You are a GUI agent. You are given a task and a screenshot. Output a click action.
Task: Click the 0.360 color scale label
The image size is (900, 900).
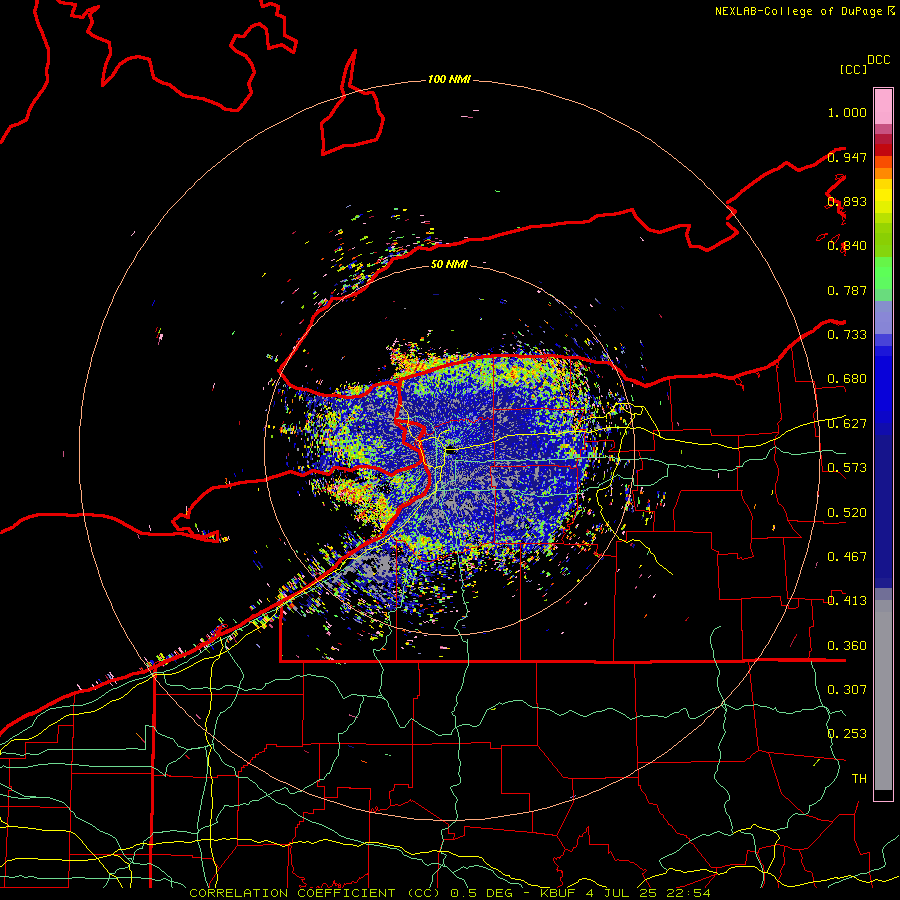847,646
